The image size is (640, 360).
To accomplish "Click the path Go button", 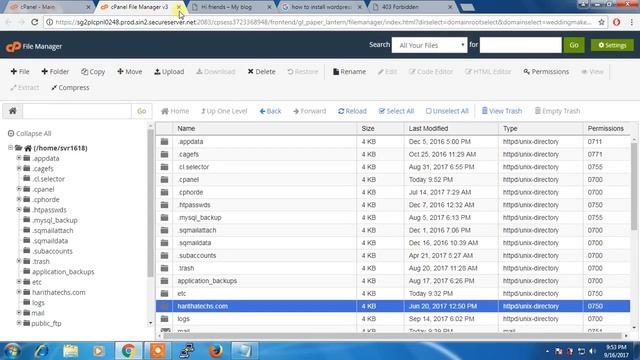I will [x=142, y=111].
